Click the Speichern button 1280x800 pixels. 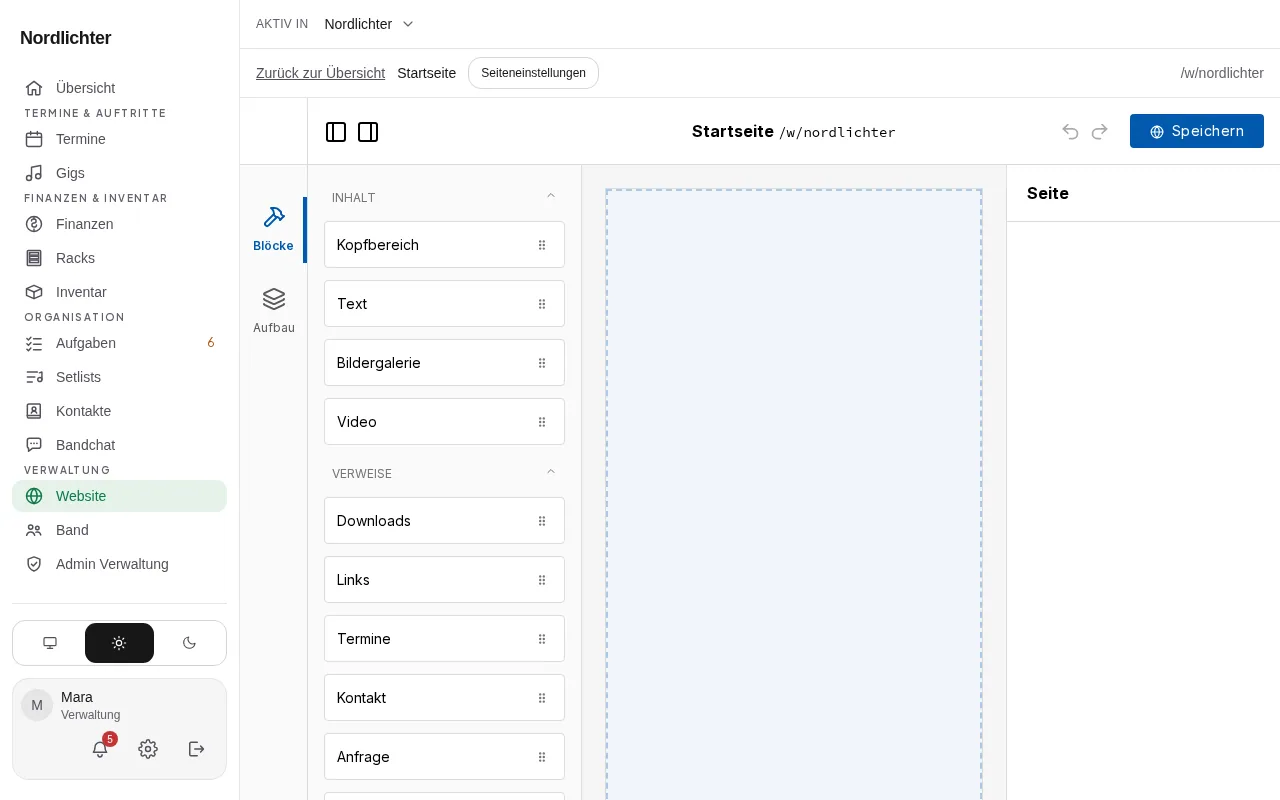(x=1197, y=131)
